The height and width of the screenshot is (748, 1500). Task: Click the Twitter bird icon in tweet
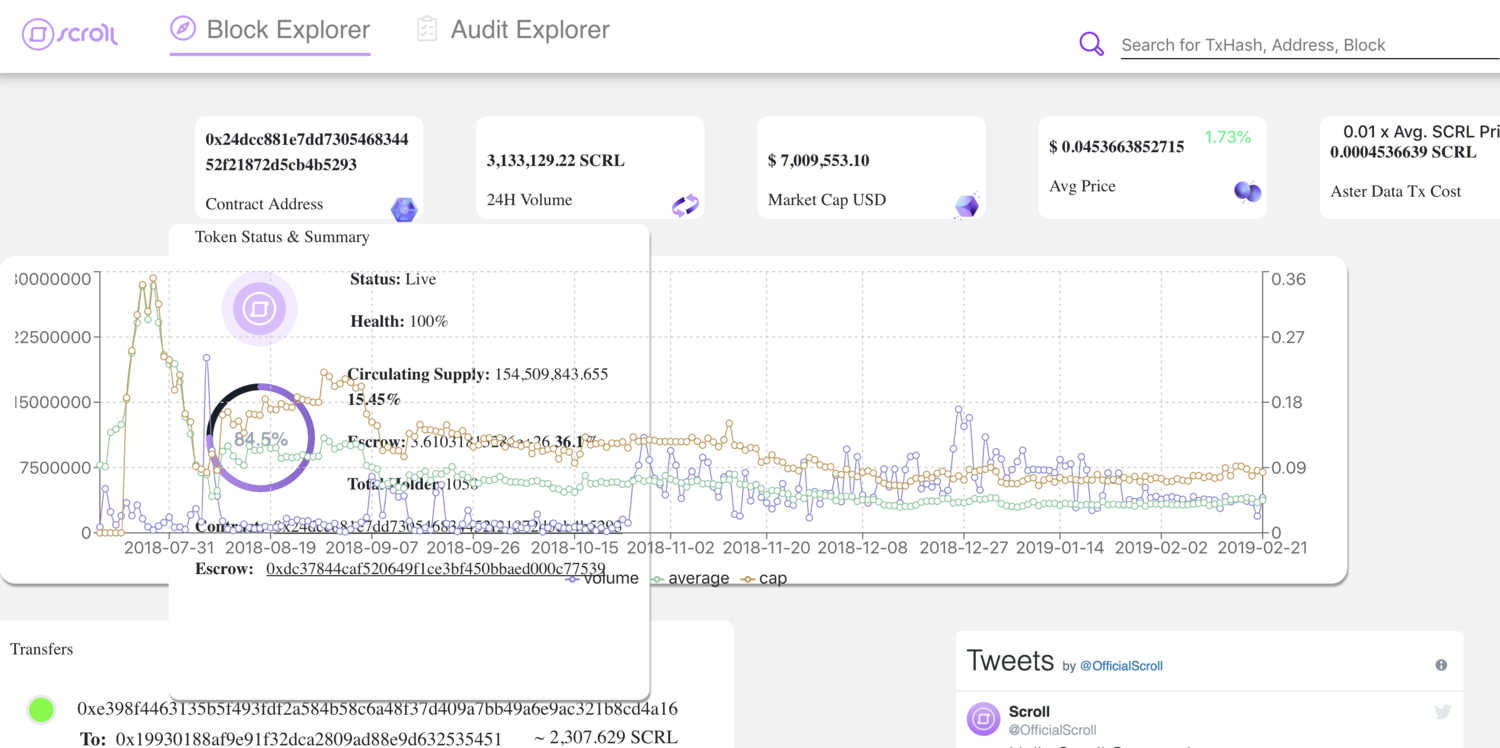[x=1443, y=712]
